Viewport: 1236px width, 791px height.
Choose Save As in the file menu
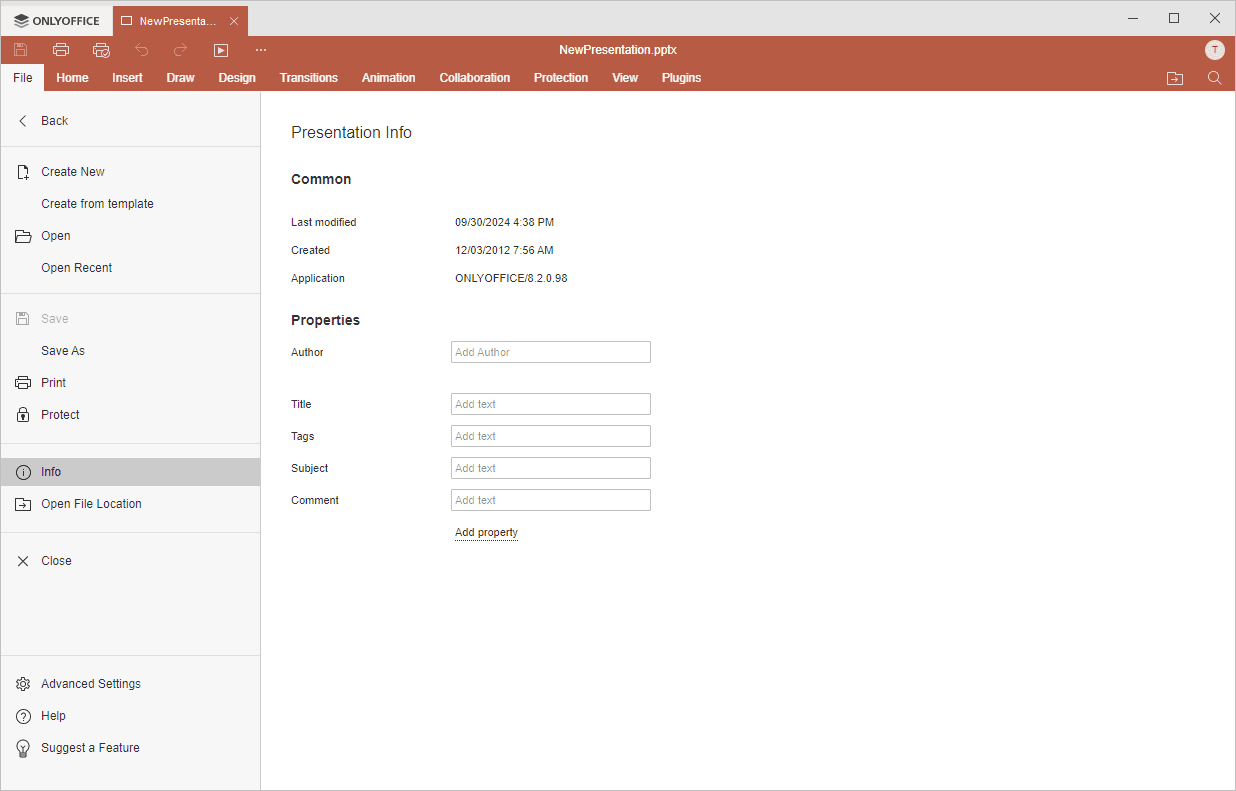[x=63, y=351]
